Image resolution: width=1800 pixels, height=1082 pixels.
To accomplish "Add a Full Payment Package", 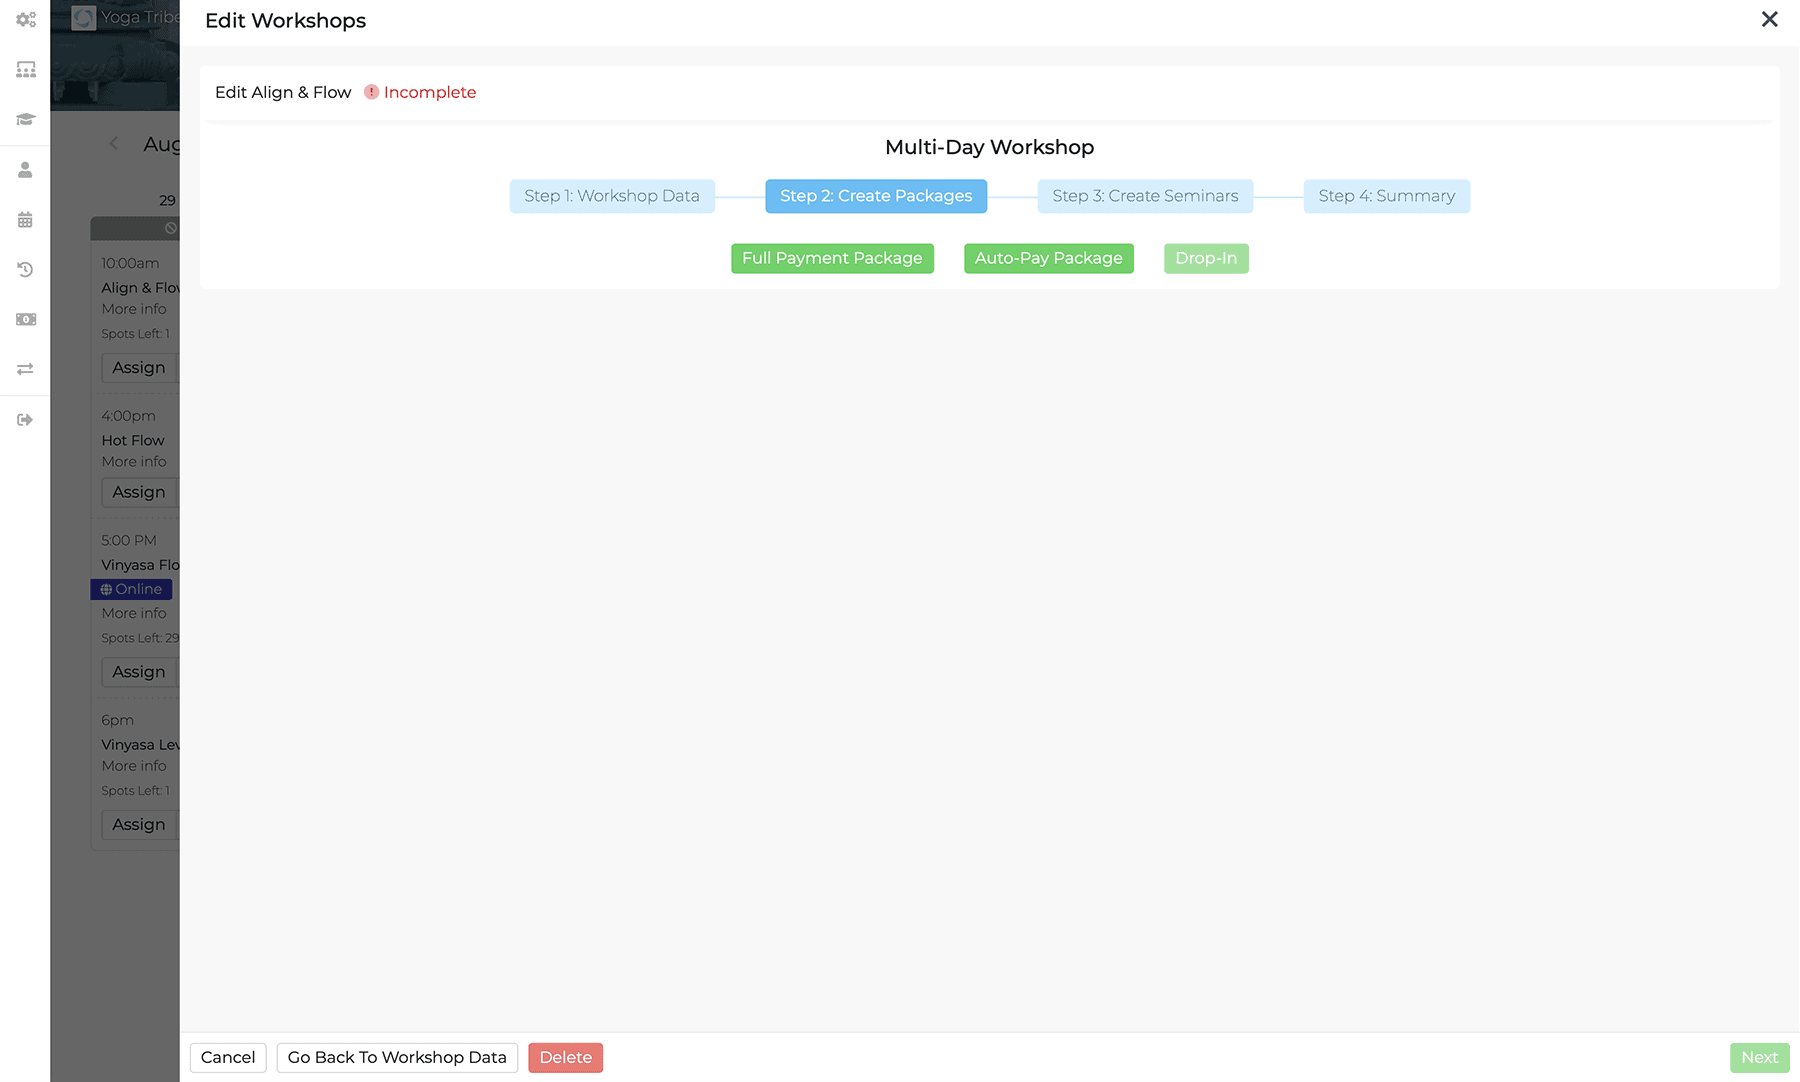I will click(x=832, y=258).
